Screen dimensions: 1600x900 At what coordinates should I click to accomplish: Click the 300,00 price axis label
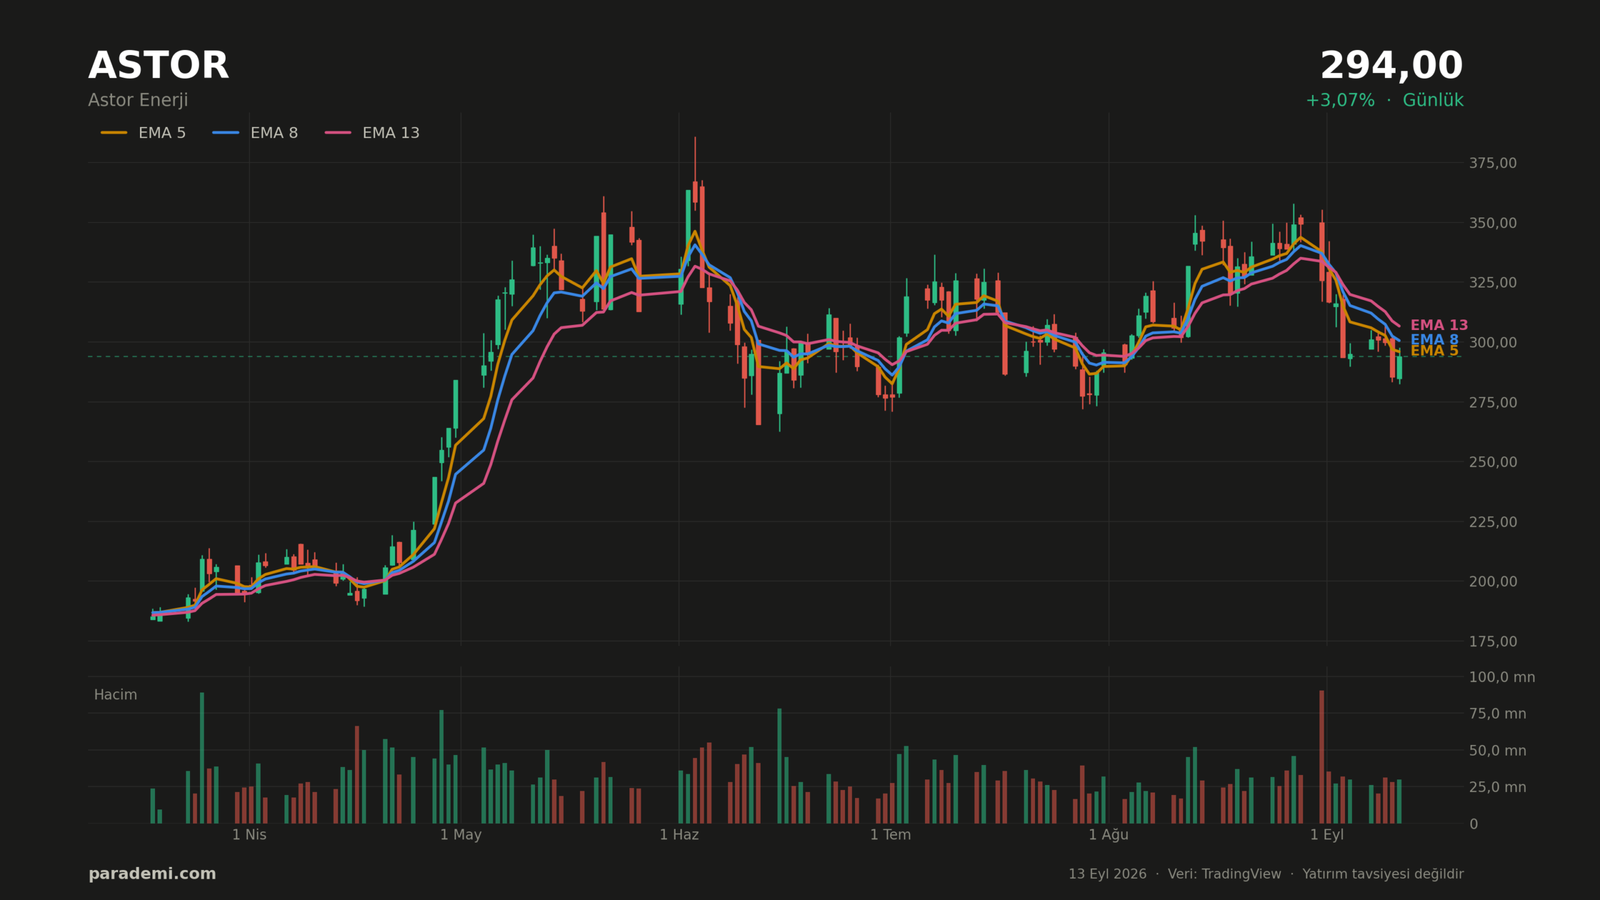pos(1492,342)
